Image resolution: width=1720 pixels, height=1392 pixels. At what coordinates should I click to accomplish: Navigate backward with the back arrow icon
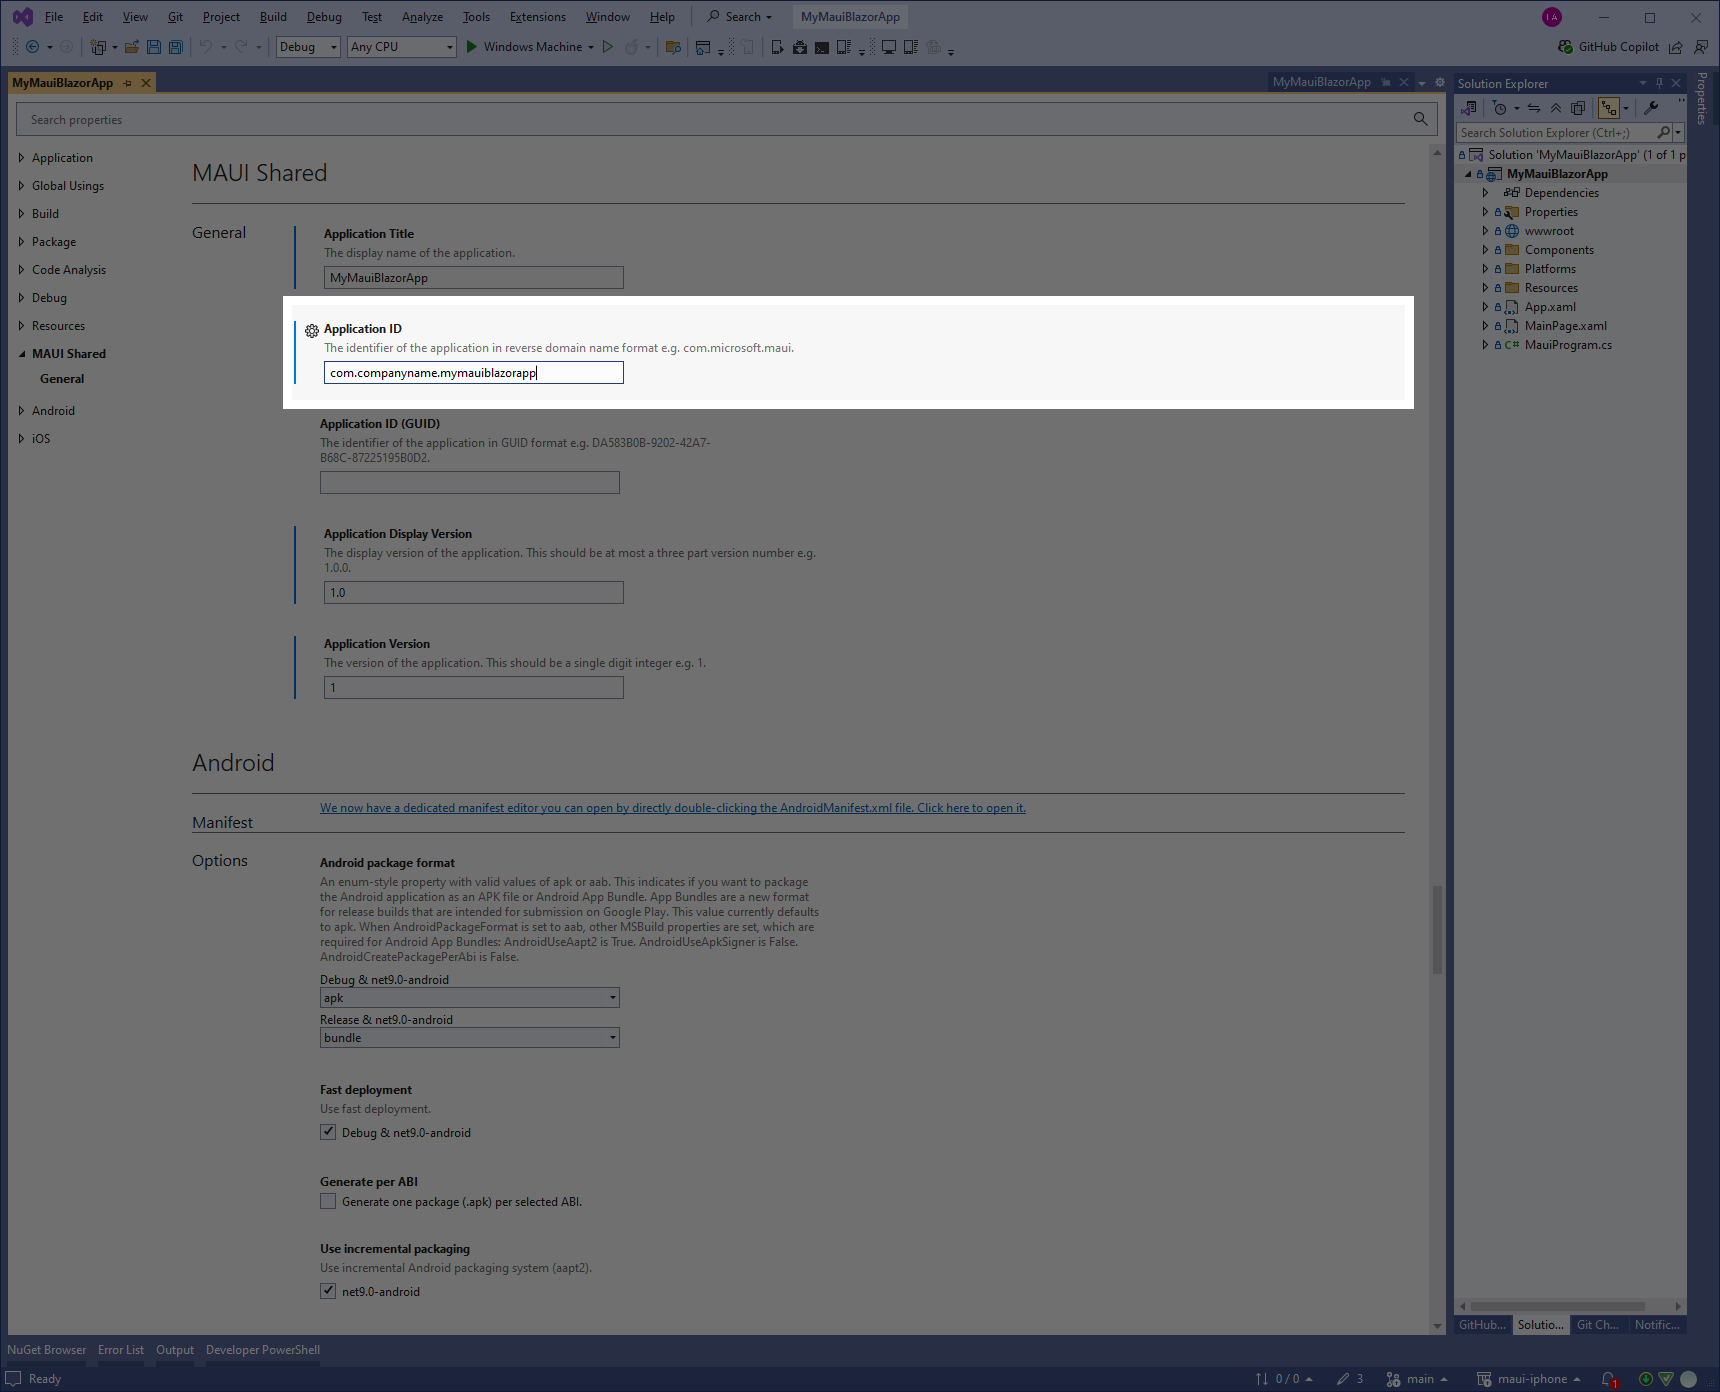[x=33, y=47]
